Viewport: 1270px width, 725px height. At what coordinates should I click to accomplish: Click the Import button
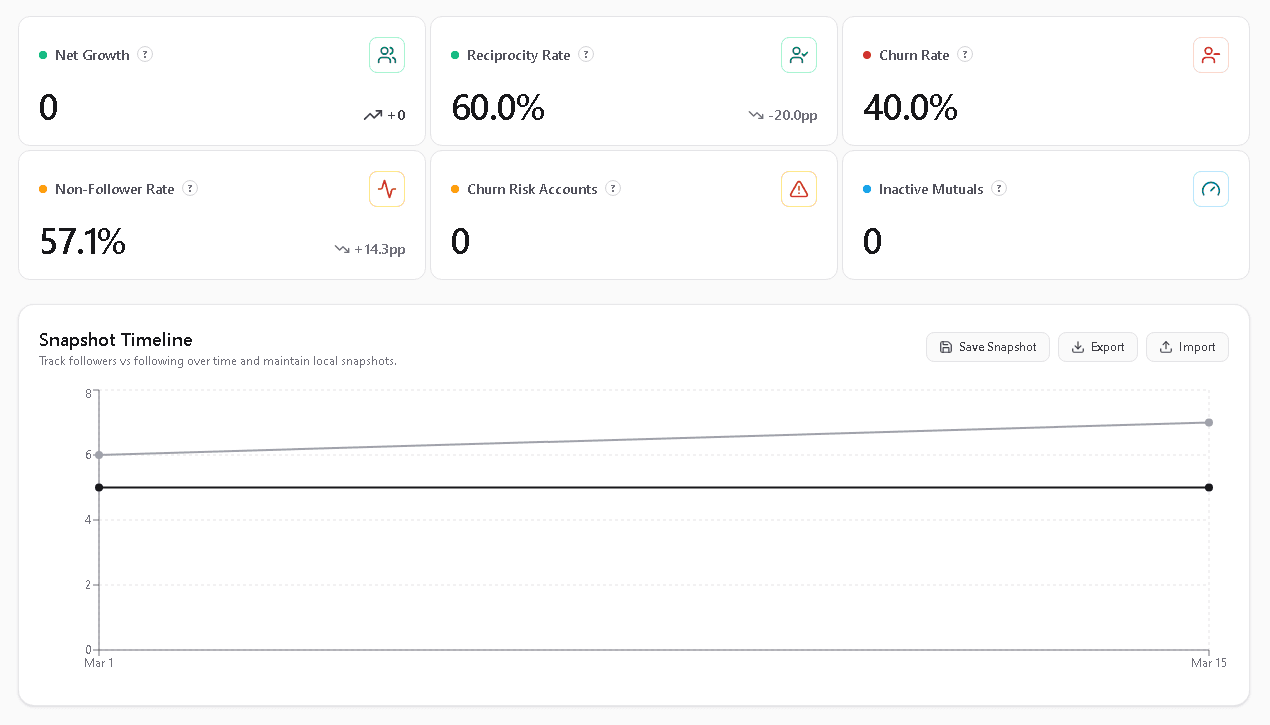1187,347
